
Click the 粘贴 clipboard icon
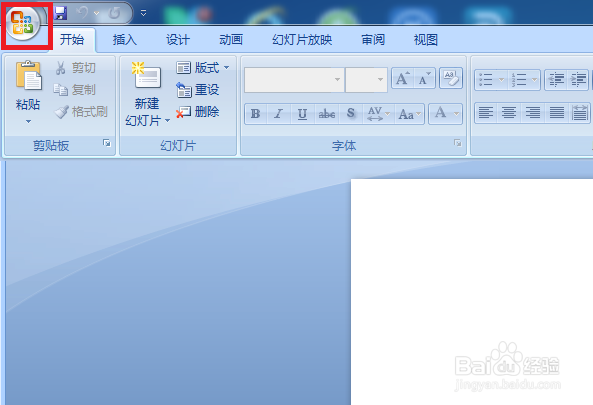click(x=28, y=76)
